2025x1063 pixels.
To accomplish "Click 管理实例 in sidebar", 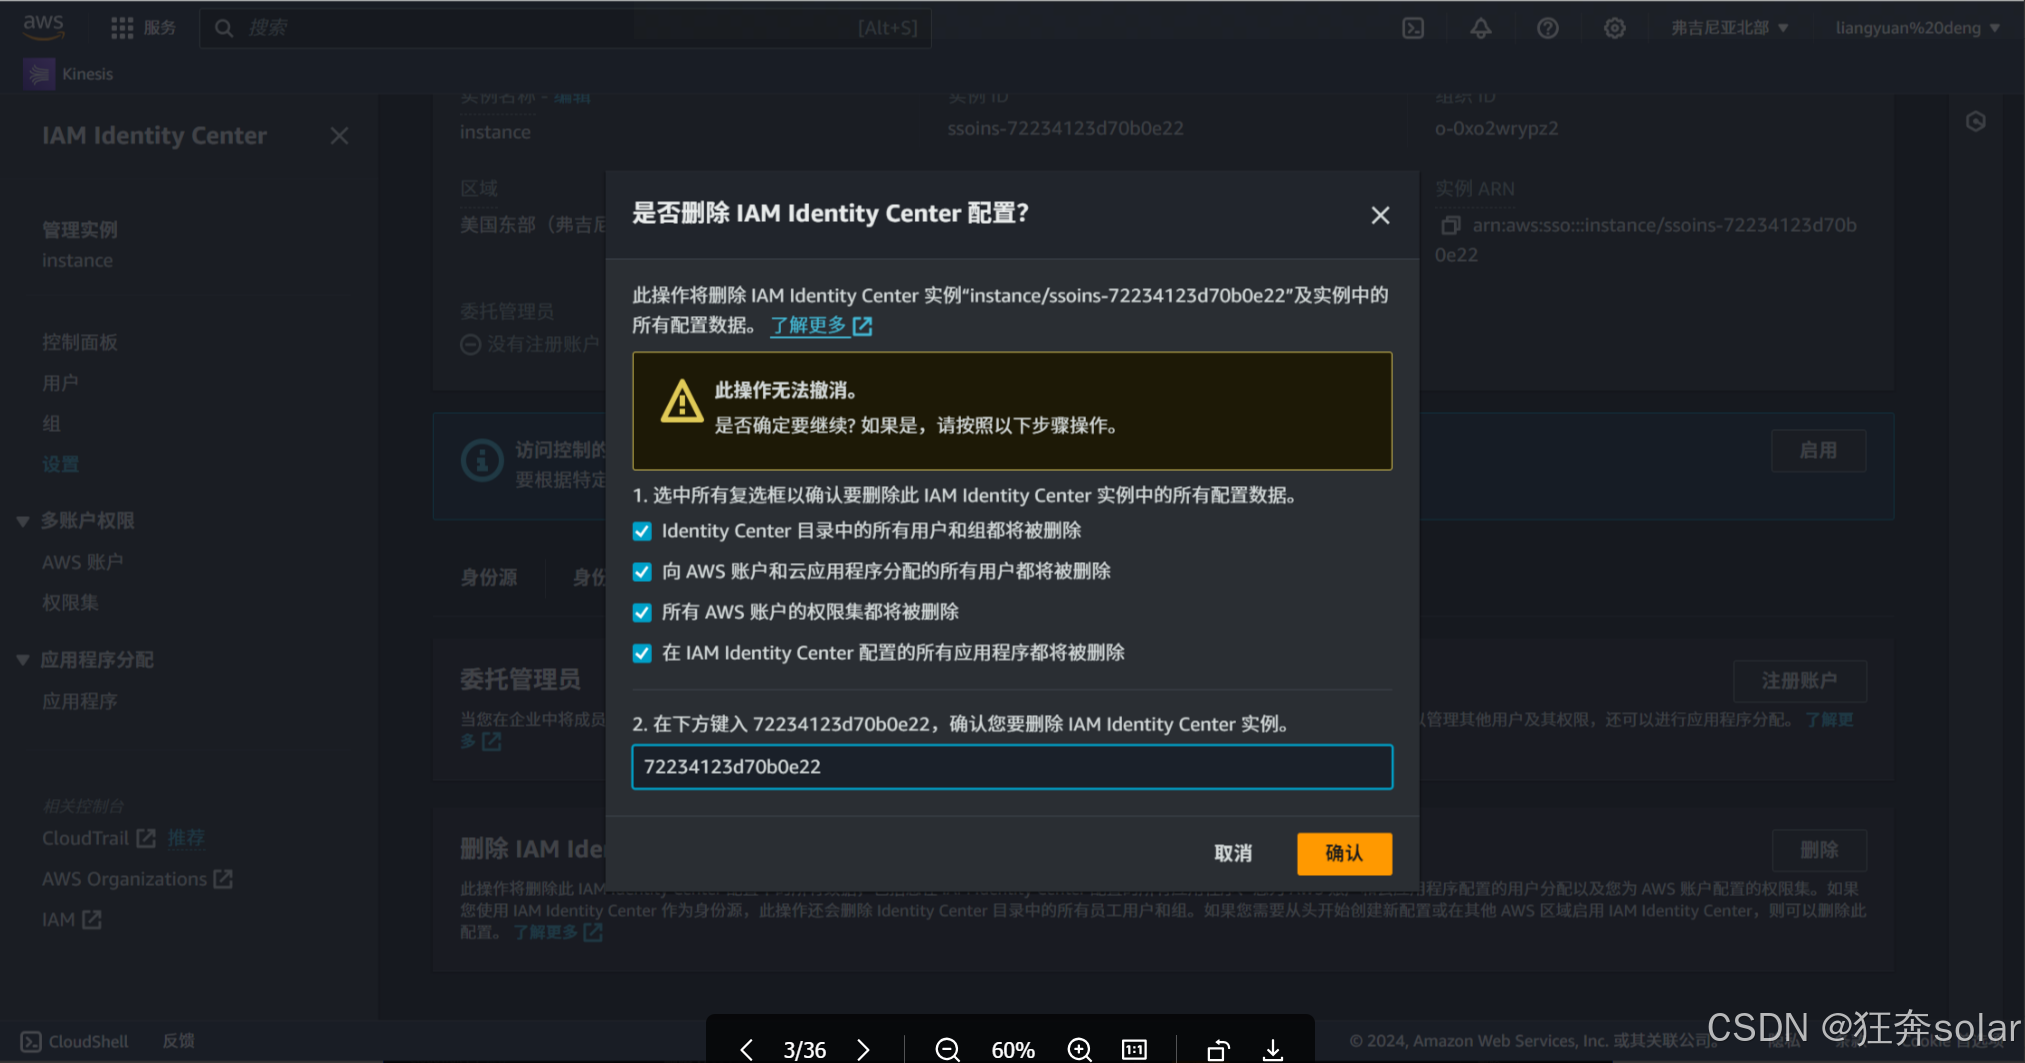I will (80, 230).
